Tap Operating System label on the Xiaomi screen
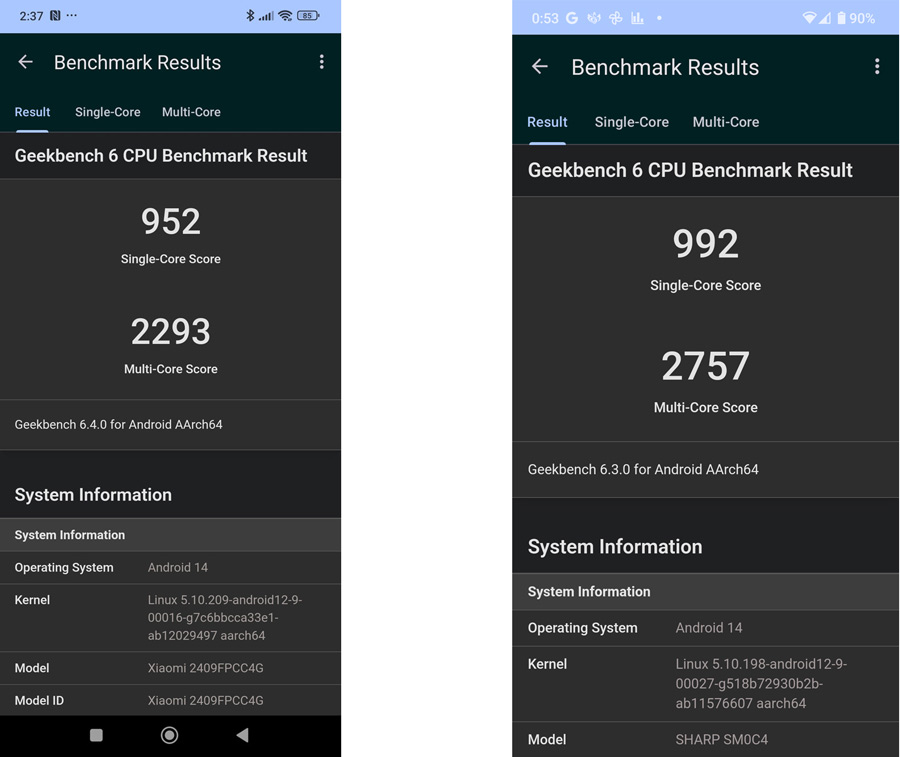The height and width of the screenshot is (757, 900). pos(64,568)
